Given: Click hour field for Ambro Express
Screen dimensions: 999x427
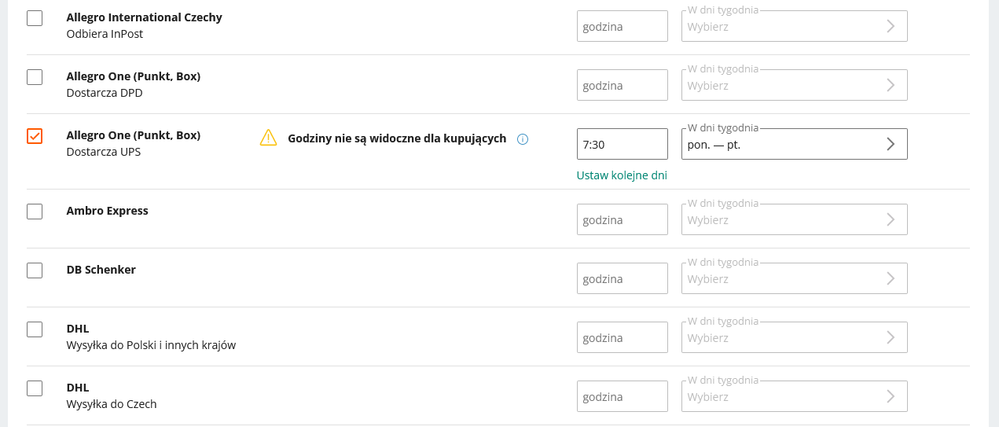Looking at the screenshot, I should 622,219.
